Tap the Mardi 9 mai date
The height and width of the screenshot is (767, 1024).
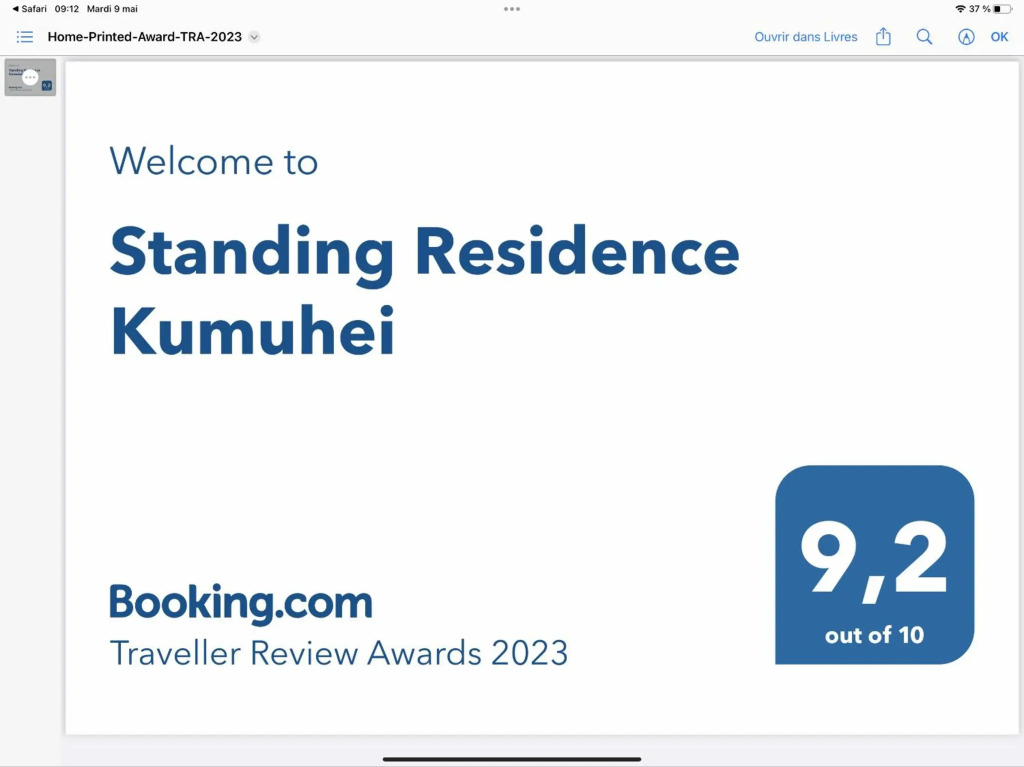point(112,8)
